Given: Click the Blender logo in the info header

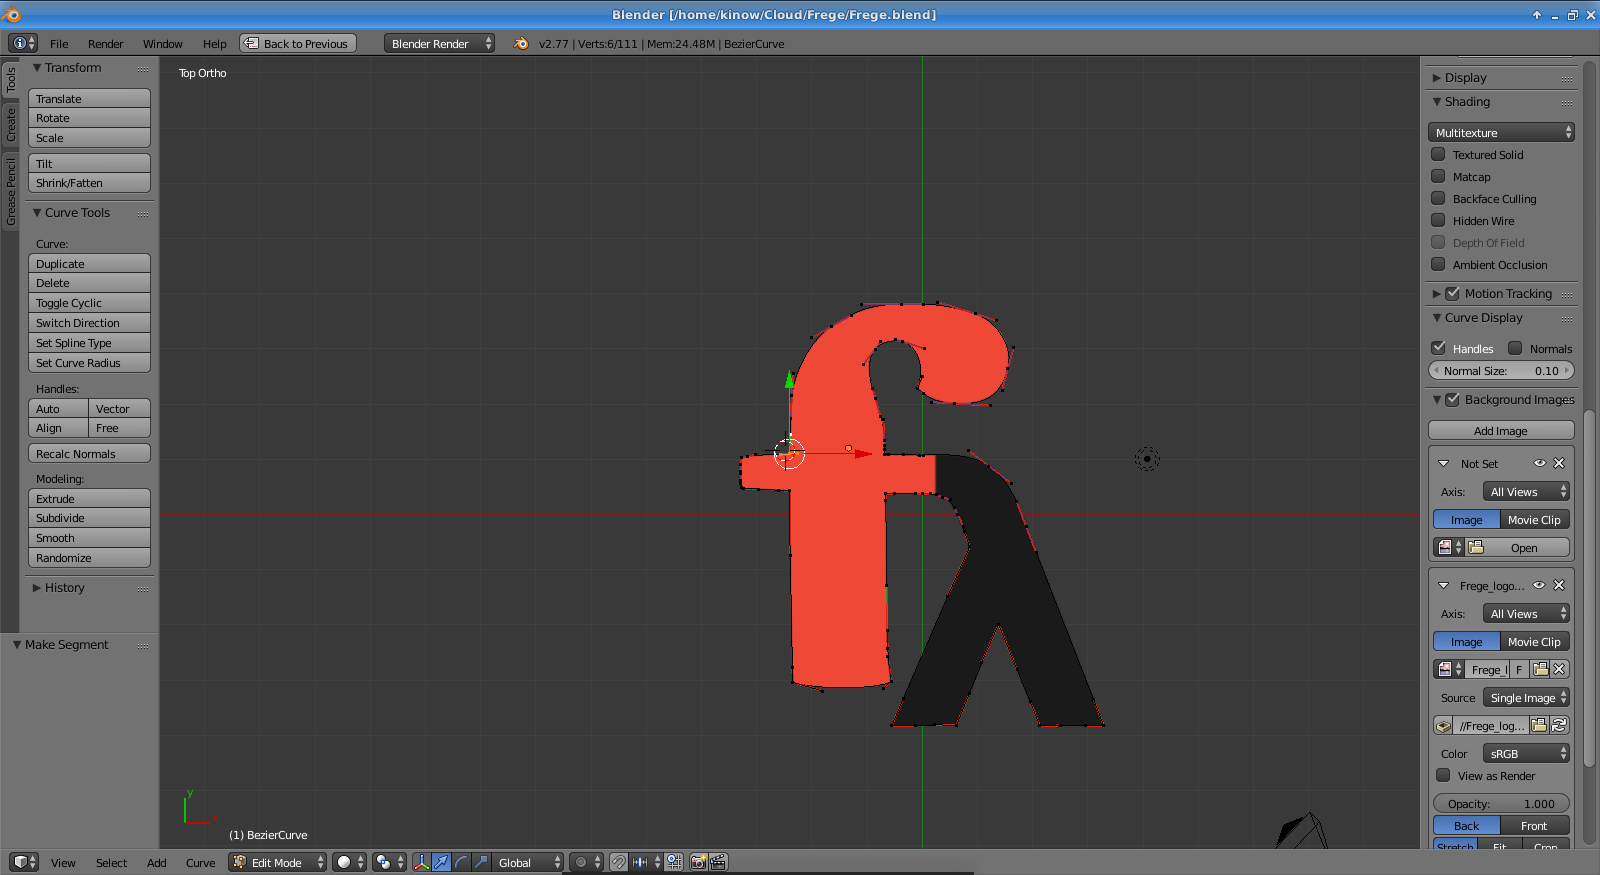Looking at the screenshot, I should (521, 43).
